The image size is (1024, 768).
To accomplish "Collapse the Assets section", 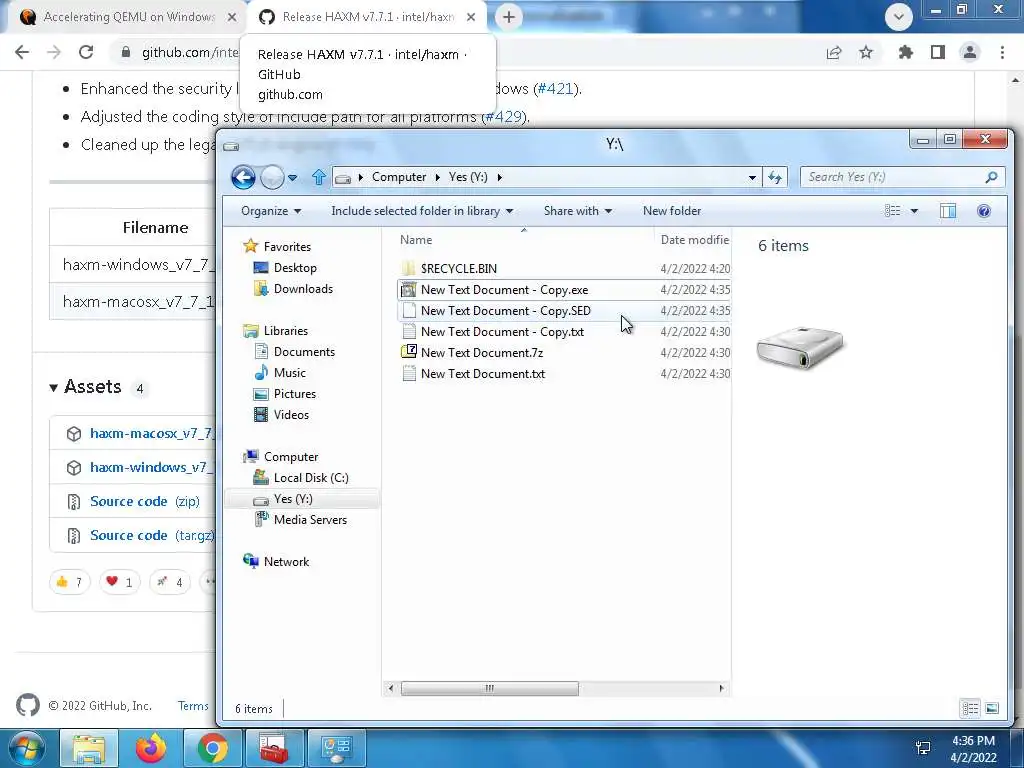I will tap(86, 387).
